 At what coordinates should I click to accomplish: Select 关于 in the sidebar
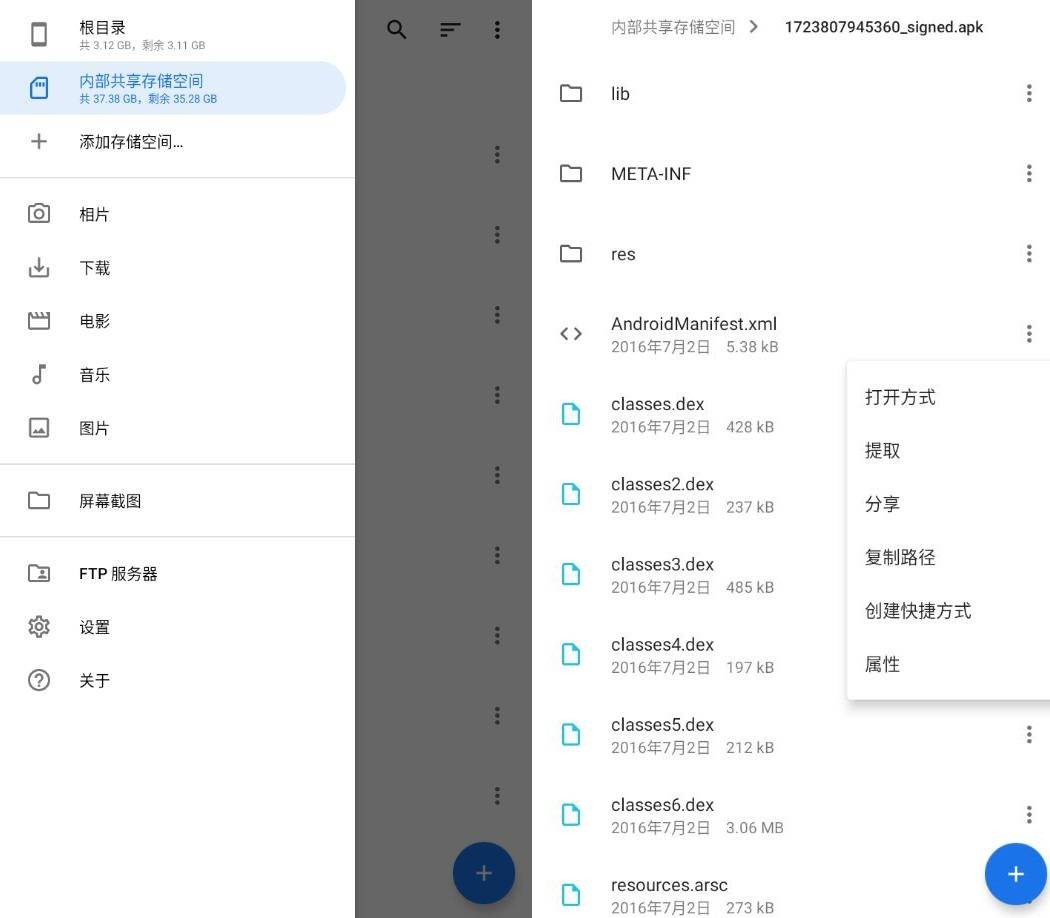(95, 681)
